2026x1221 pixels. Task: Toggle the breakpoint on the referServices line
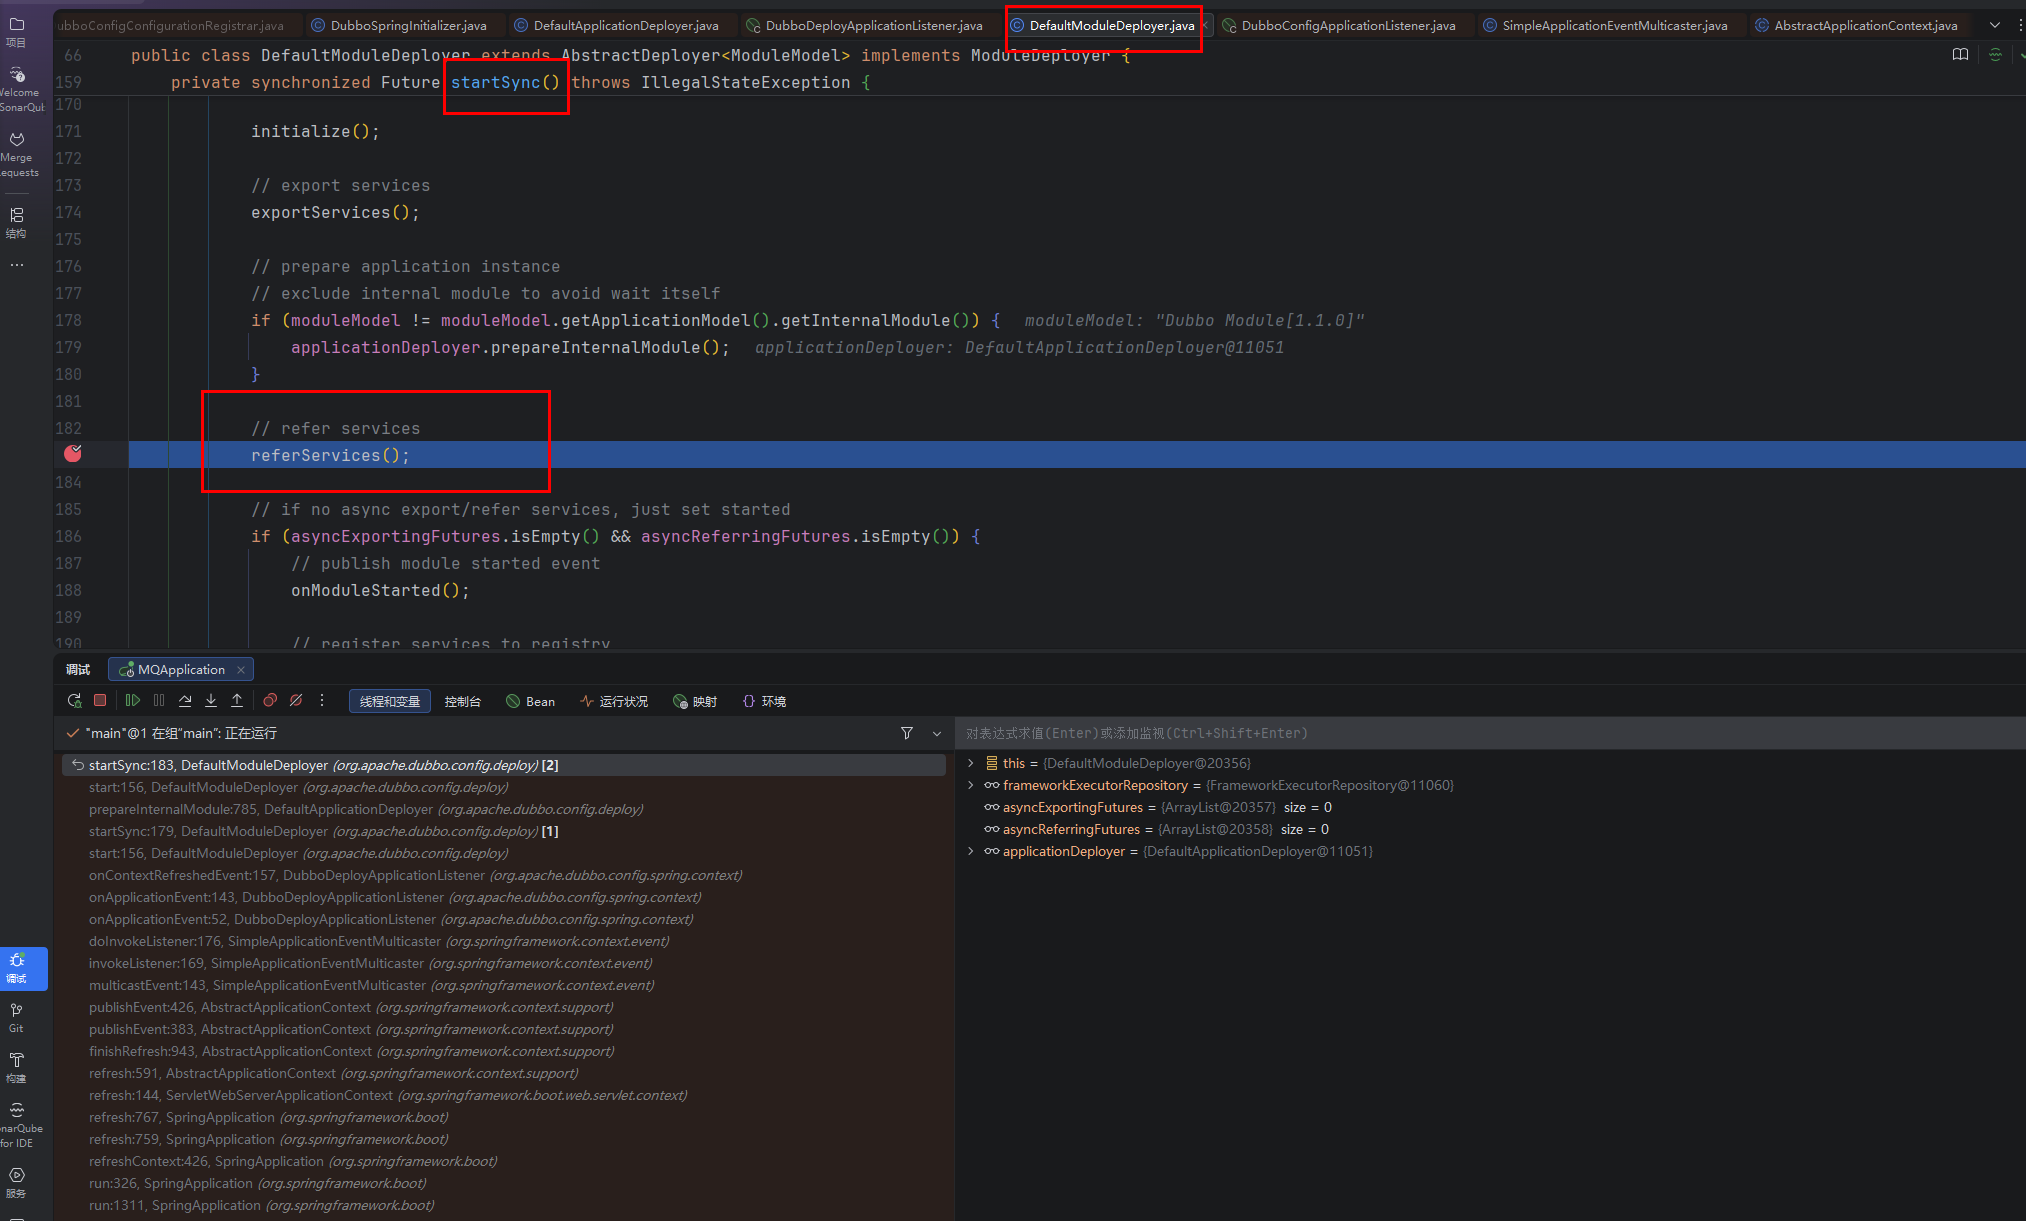[x=73, y=454]
